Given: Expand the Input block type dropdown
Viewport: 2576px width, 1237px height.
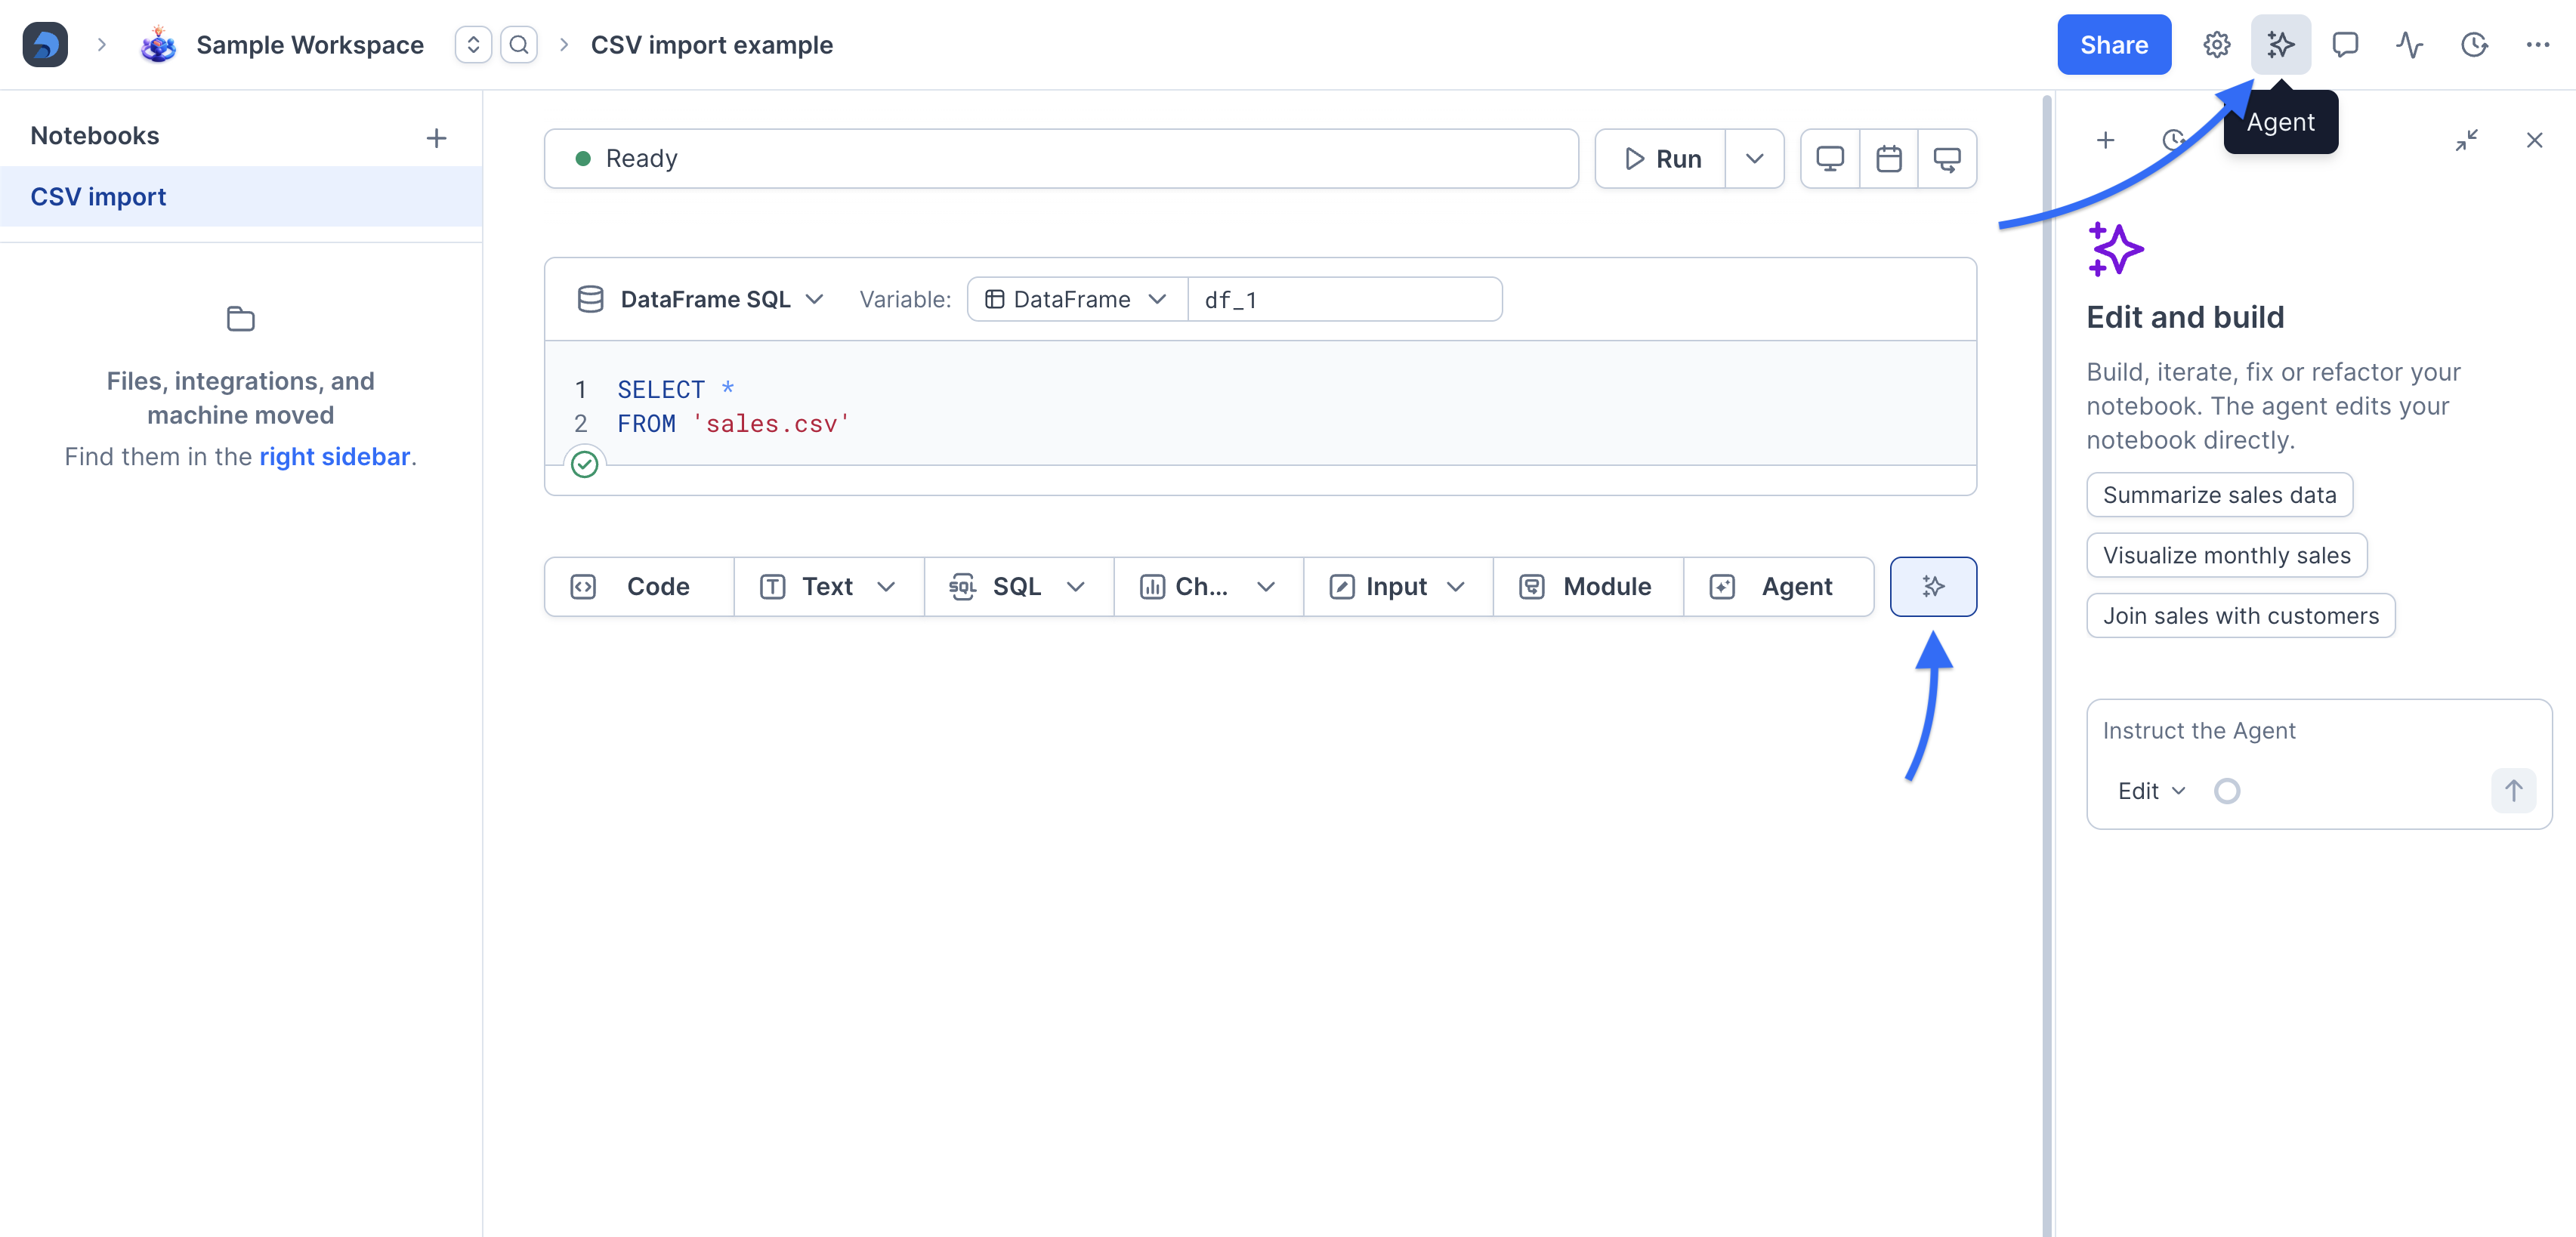Looking at the screenshot, I should (1456, 587).
